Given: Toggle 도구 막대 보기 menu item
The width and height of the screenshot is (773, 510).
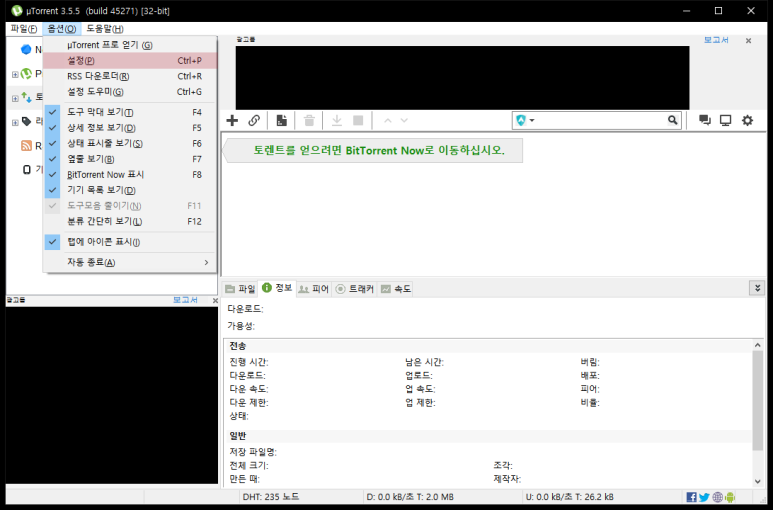Looking at the screenshot, I should (x=130, y=112).
